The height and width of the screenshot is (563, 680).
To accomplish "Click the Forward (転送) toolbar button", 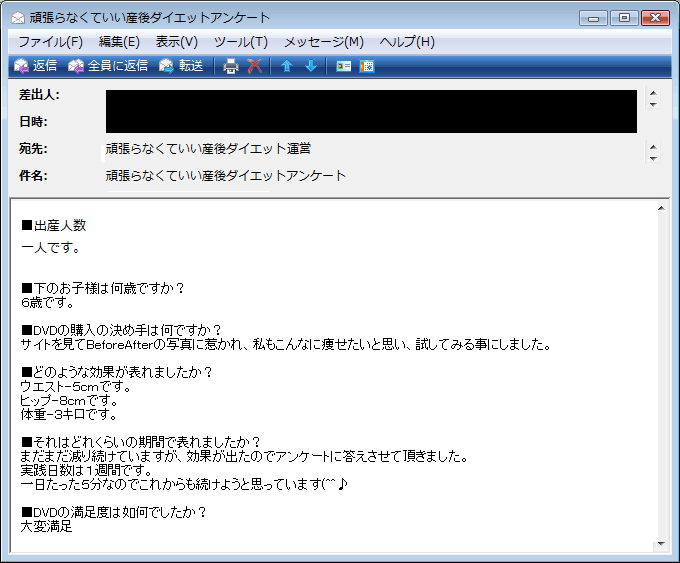I will tap(181, 66).
